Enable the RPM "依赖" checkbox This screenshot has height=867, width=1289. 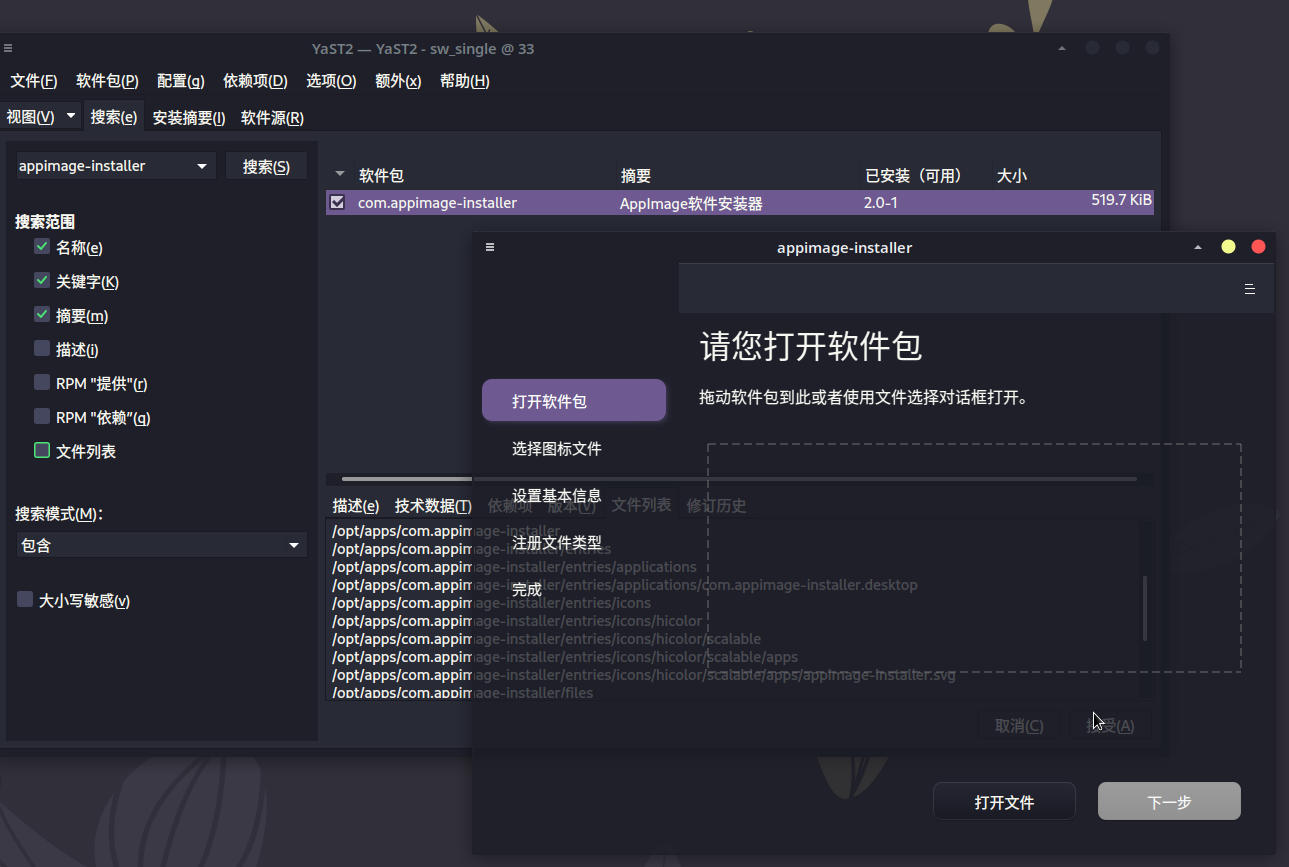click(42, 416)
